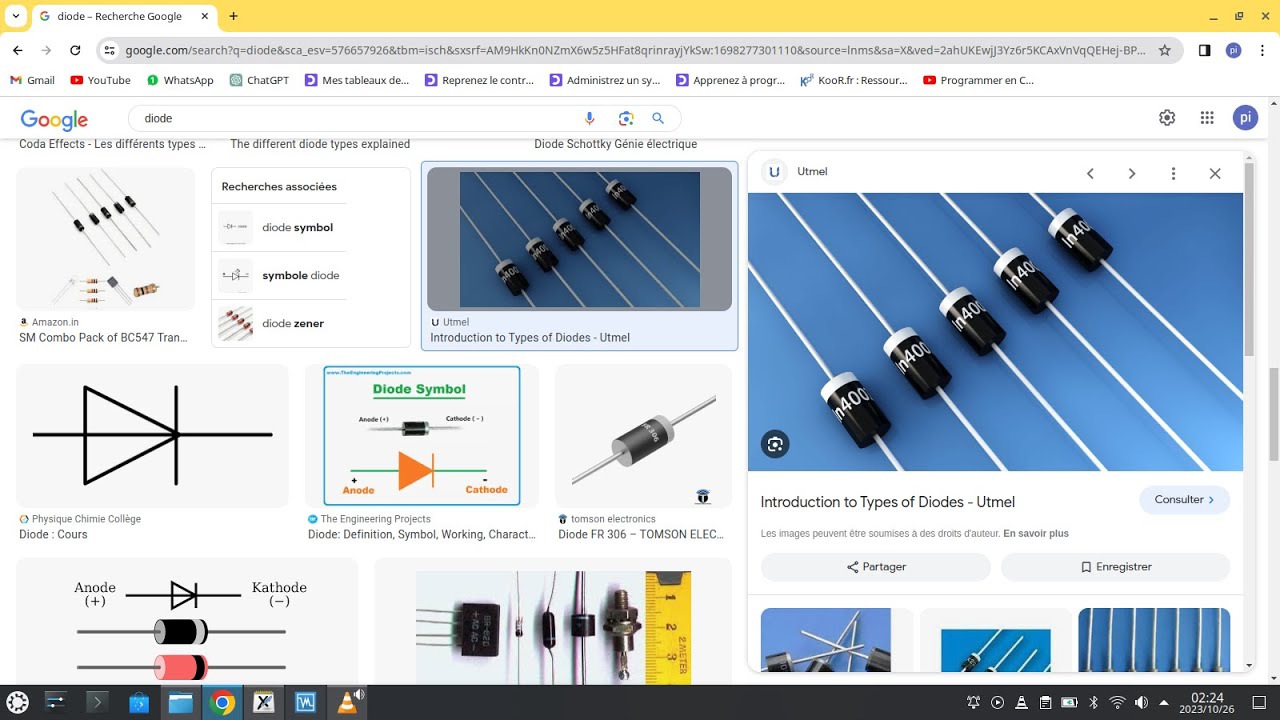This screenshot has height=720, width=1280.
Task: Open The Engineering Projects Diode Symbol image
Action: click(422, 435)
